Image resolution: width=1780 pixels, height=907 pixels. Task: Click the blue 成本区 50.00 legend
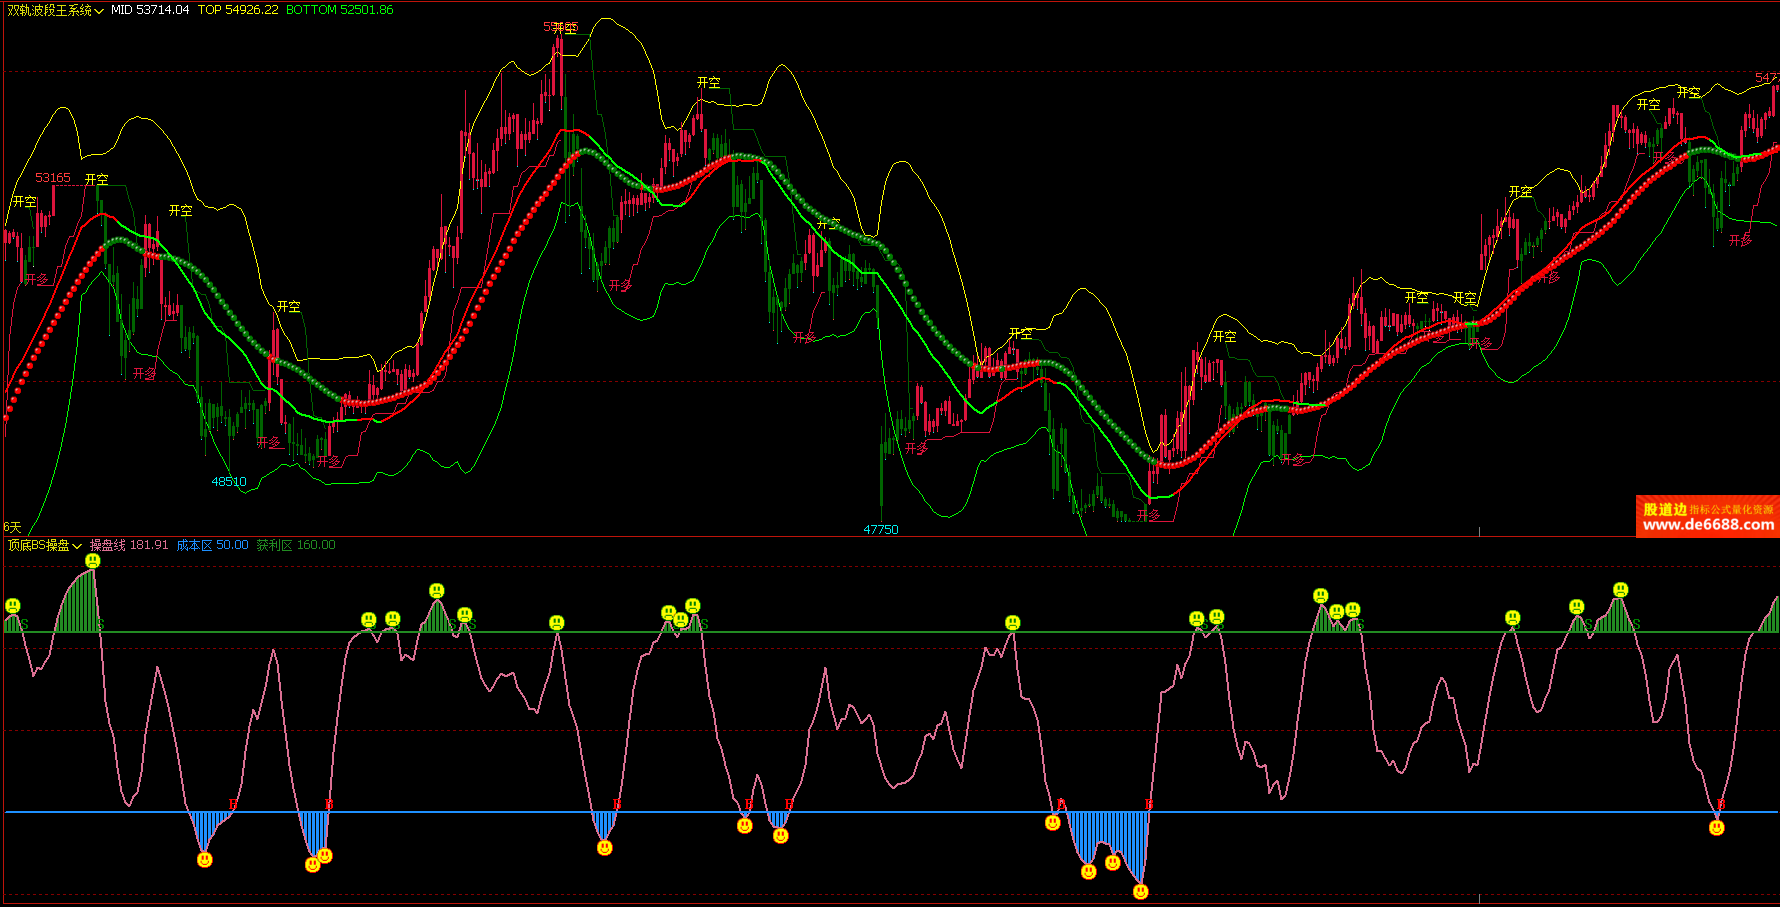pos(212,546)
